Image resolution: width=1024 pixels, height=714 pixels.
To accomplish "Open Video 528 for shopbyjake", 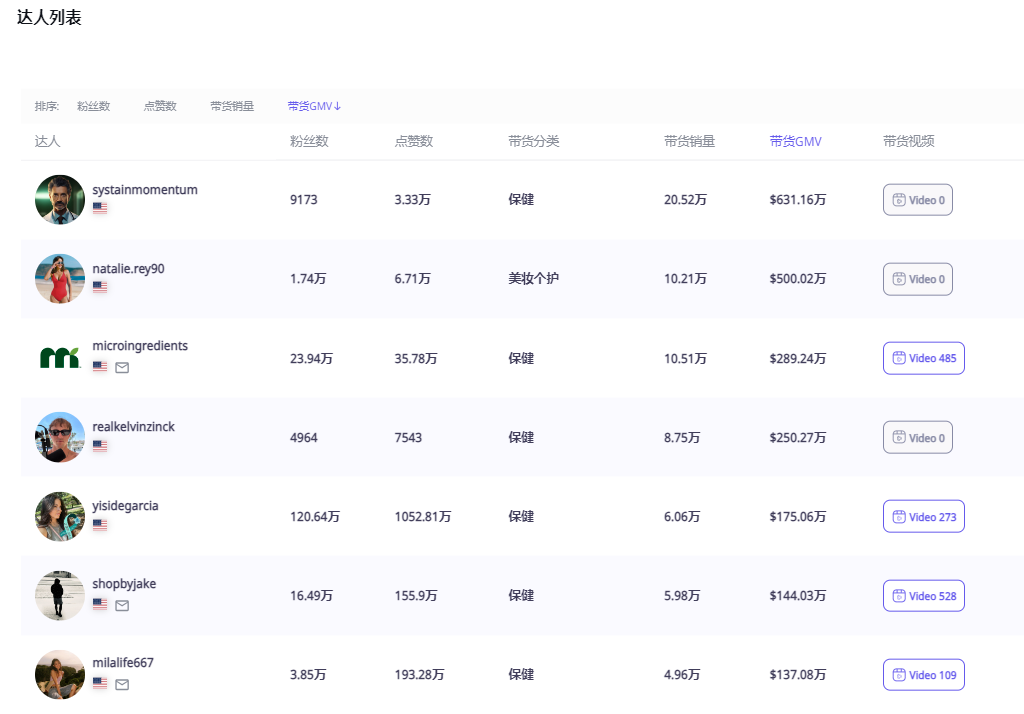I will (923, 596).
